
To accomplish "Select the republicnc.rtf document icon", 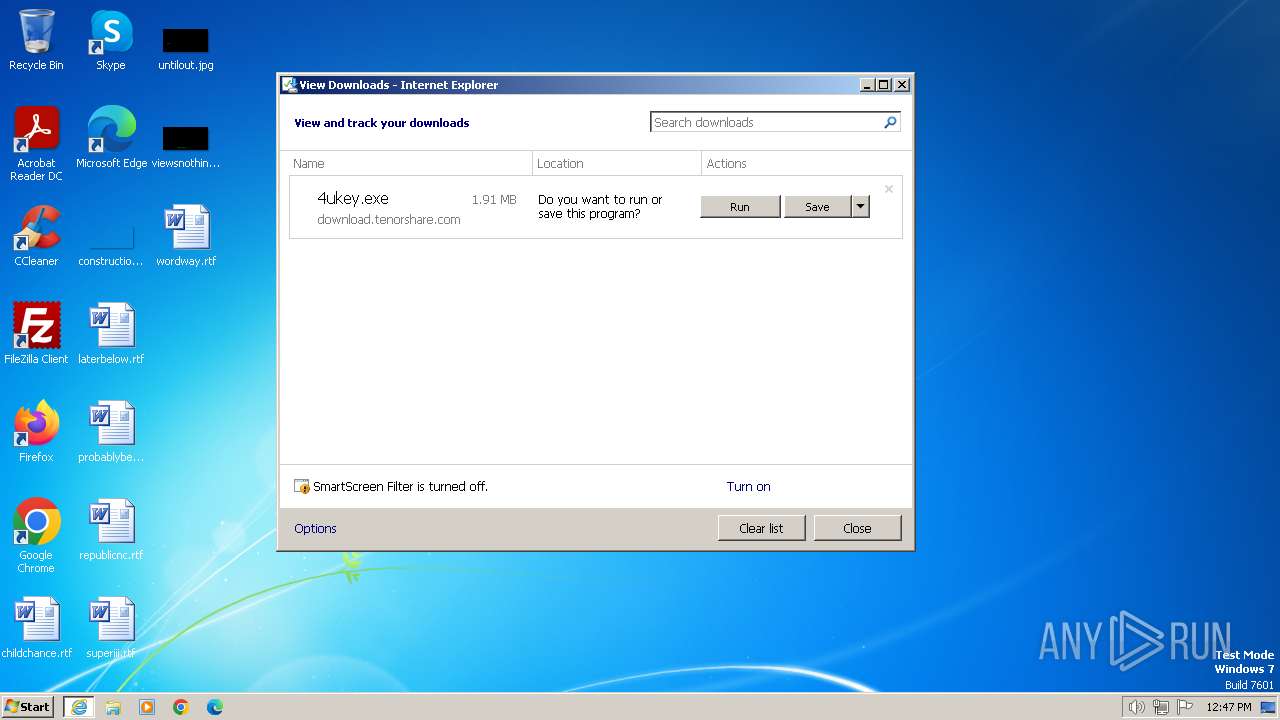I will (x=111, y=530).
